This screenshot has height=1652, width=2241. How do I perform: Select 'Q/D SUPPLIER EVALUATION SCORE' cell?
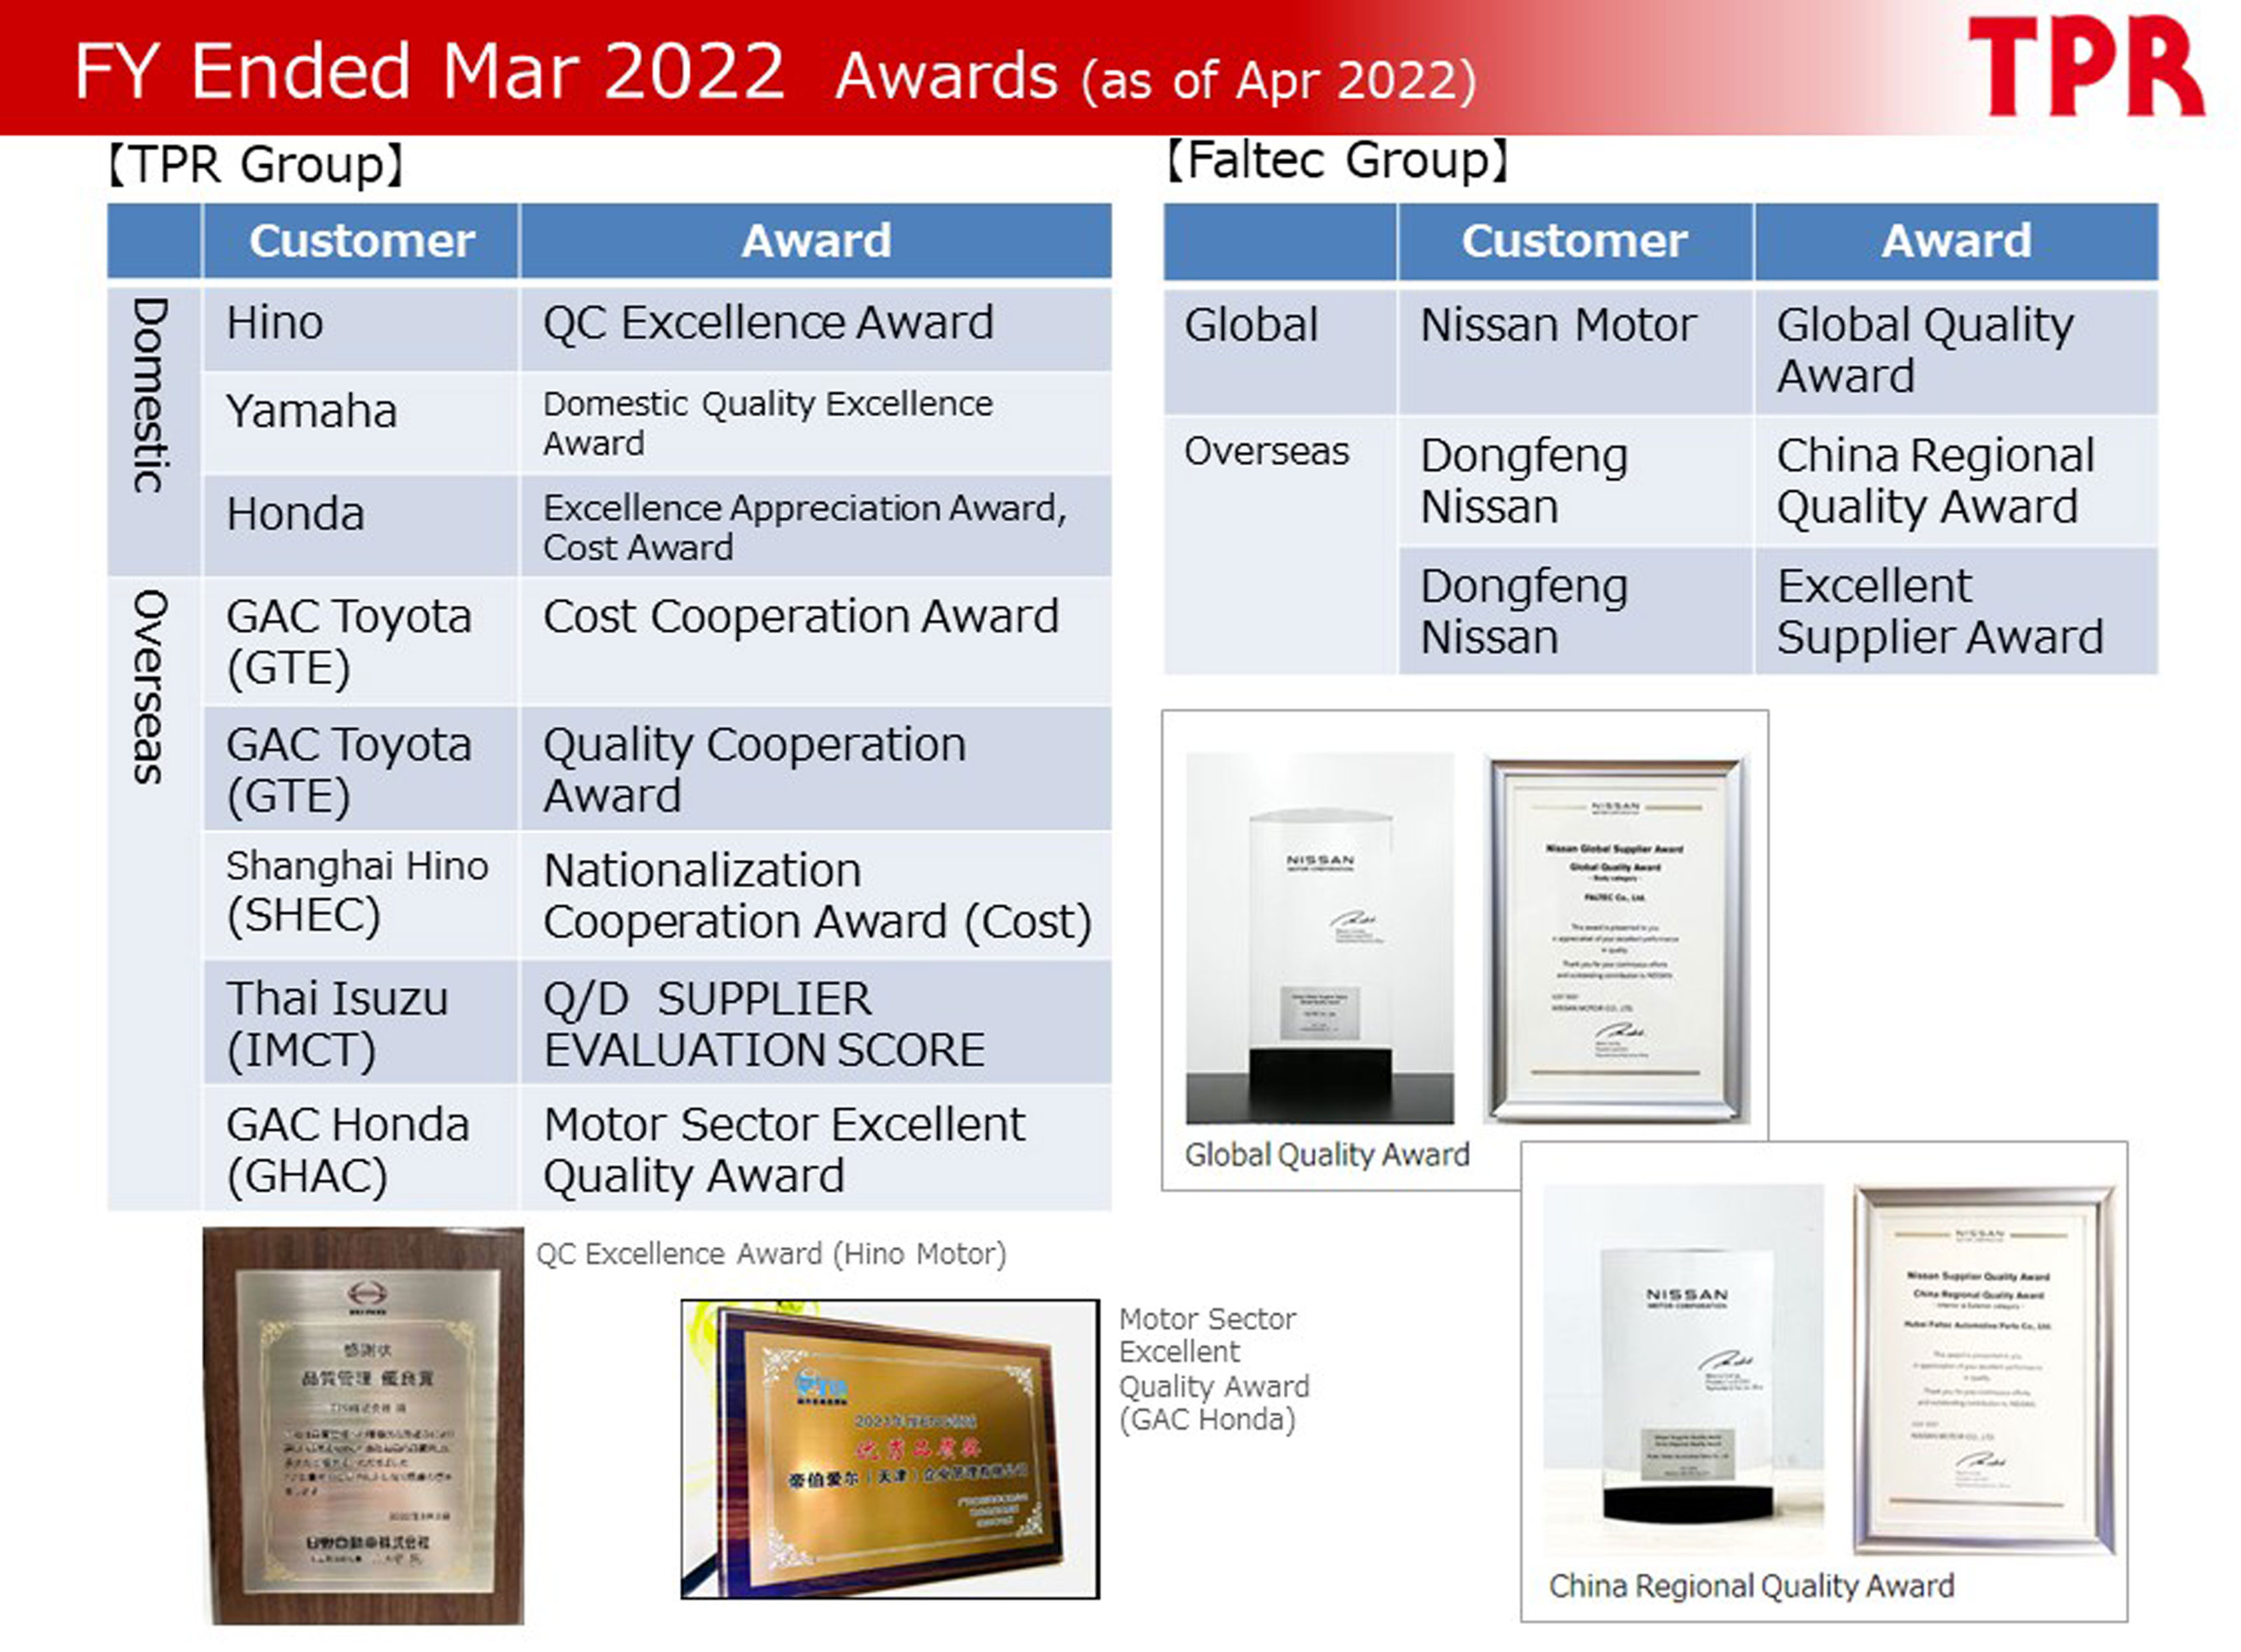click(x=816, y=1022)
